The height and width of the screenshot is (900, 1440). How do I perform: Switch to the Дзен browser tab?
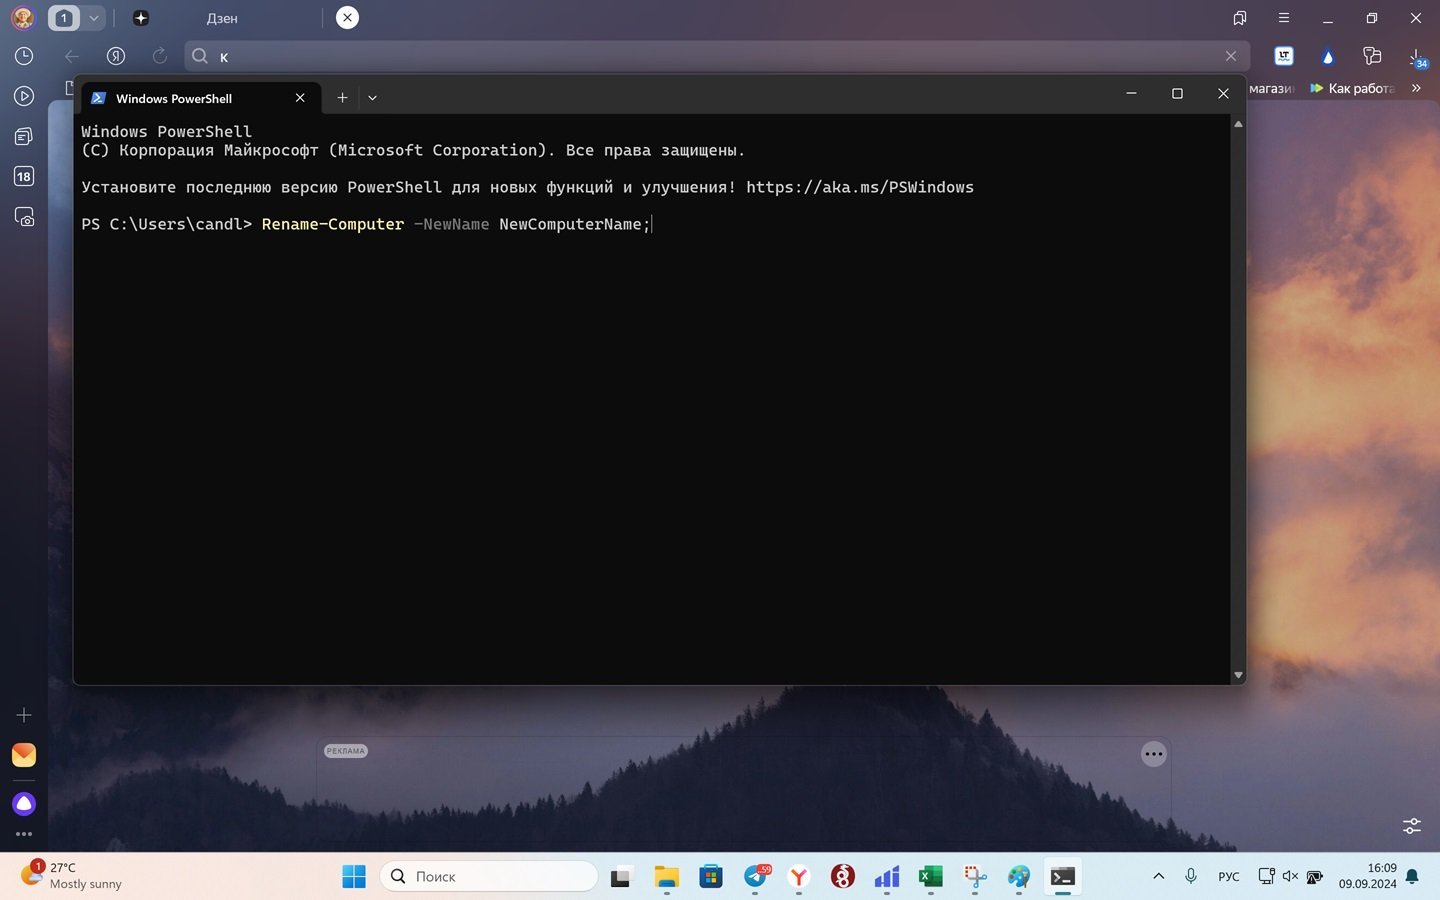[x=222, y=18]
